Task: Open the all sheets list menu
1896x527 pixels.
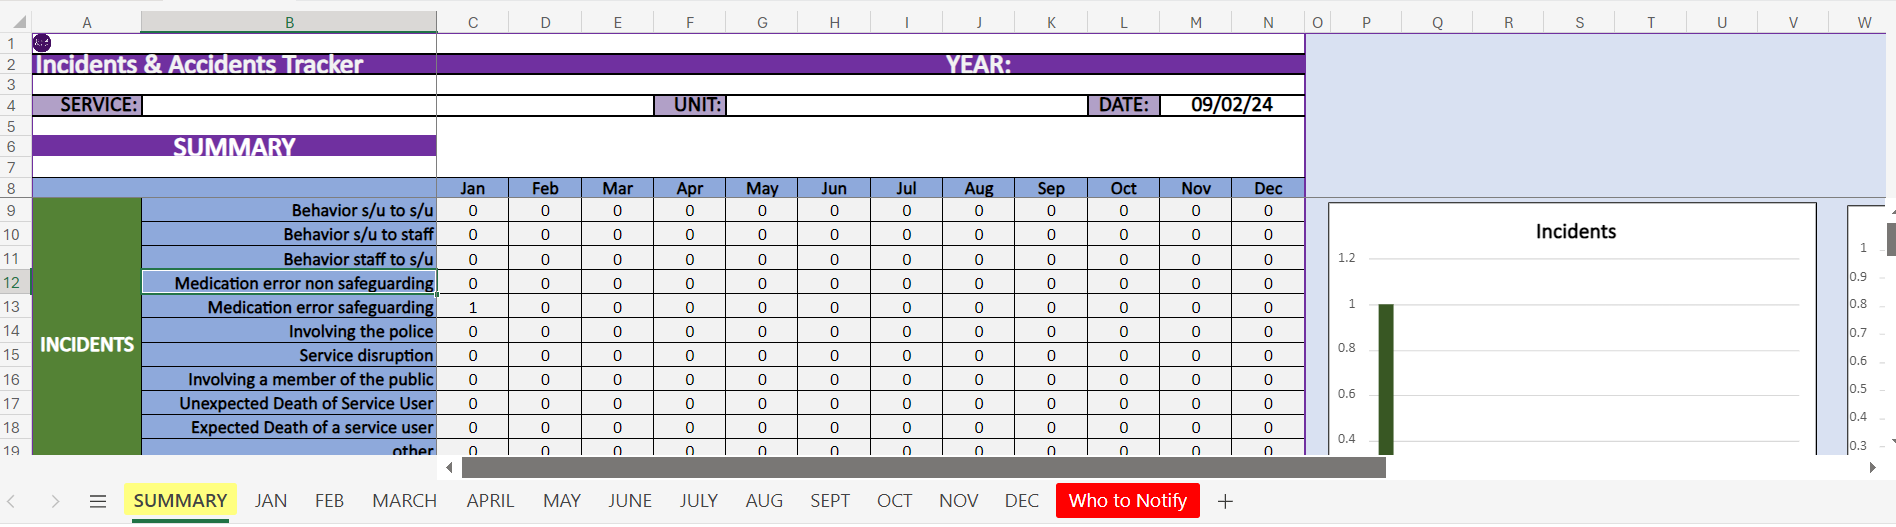Action: pos(97,501)
